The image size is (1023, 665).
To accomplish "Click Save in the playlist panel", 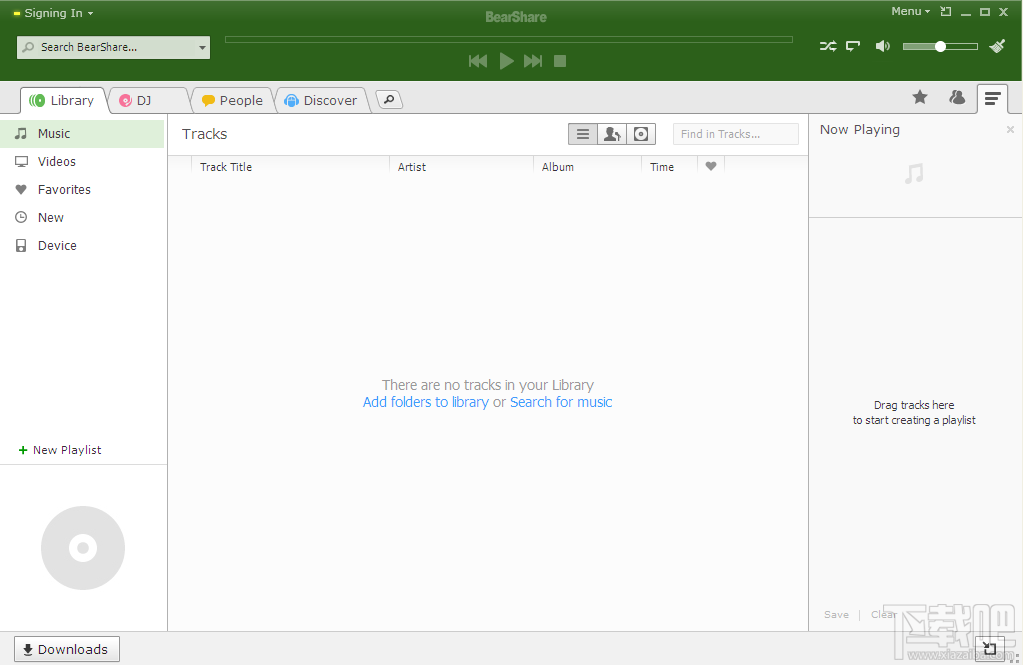I will pos(836,615).
